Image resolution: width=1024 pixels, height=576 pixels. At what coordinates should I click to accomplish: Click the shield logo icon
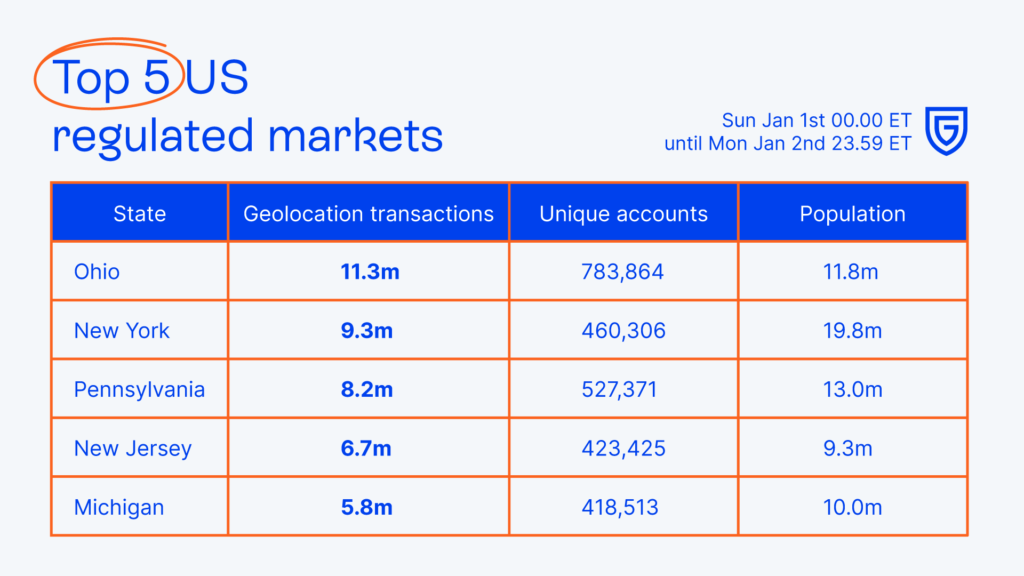click(x=945, y=131)
